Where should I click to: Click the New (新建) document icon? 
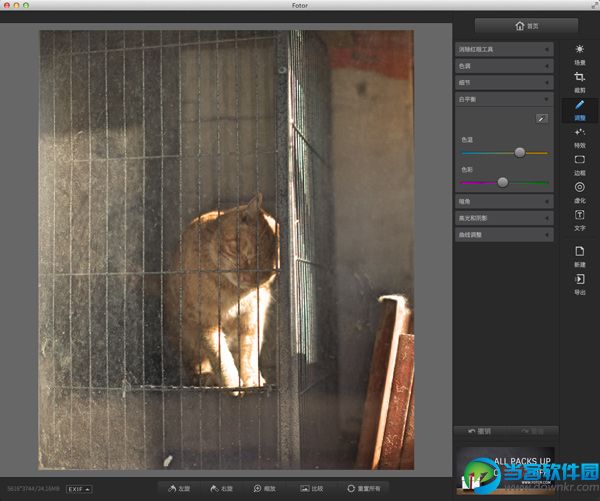tap(580, 254)
